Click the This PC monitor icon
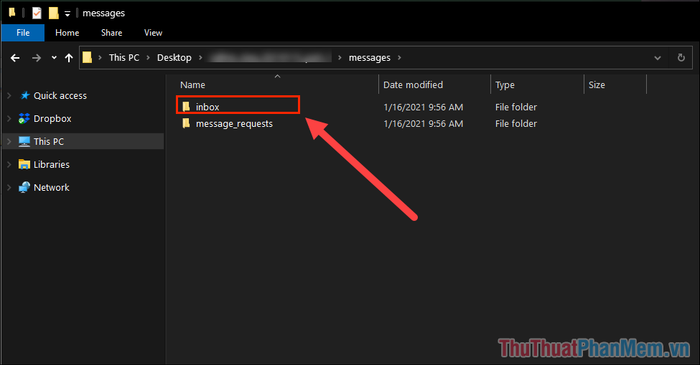700x365 pixels. click(x=24, y=141)
